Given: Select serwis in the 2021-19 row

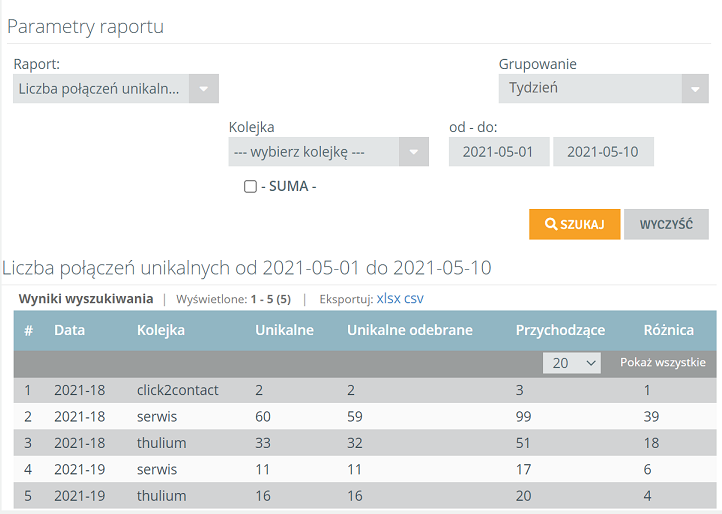Looking at the screenshot, I should 157,469.
